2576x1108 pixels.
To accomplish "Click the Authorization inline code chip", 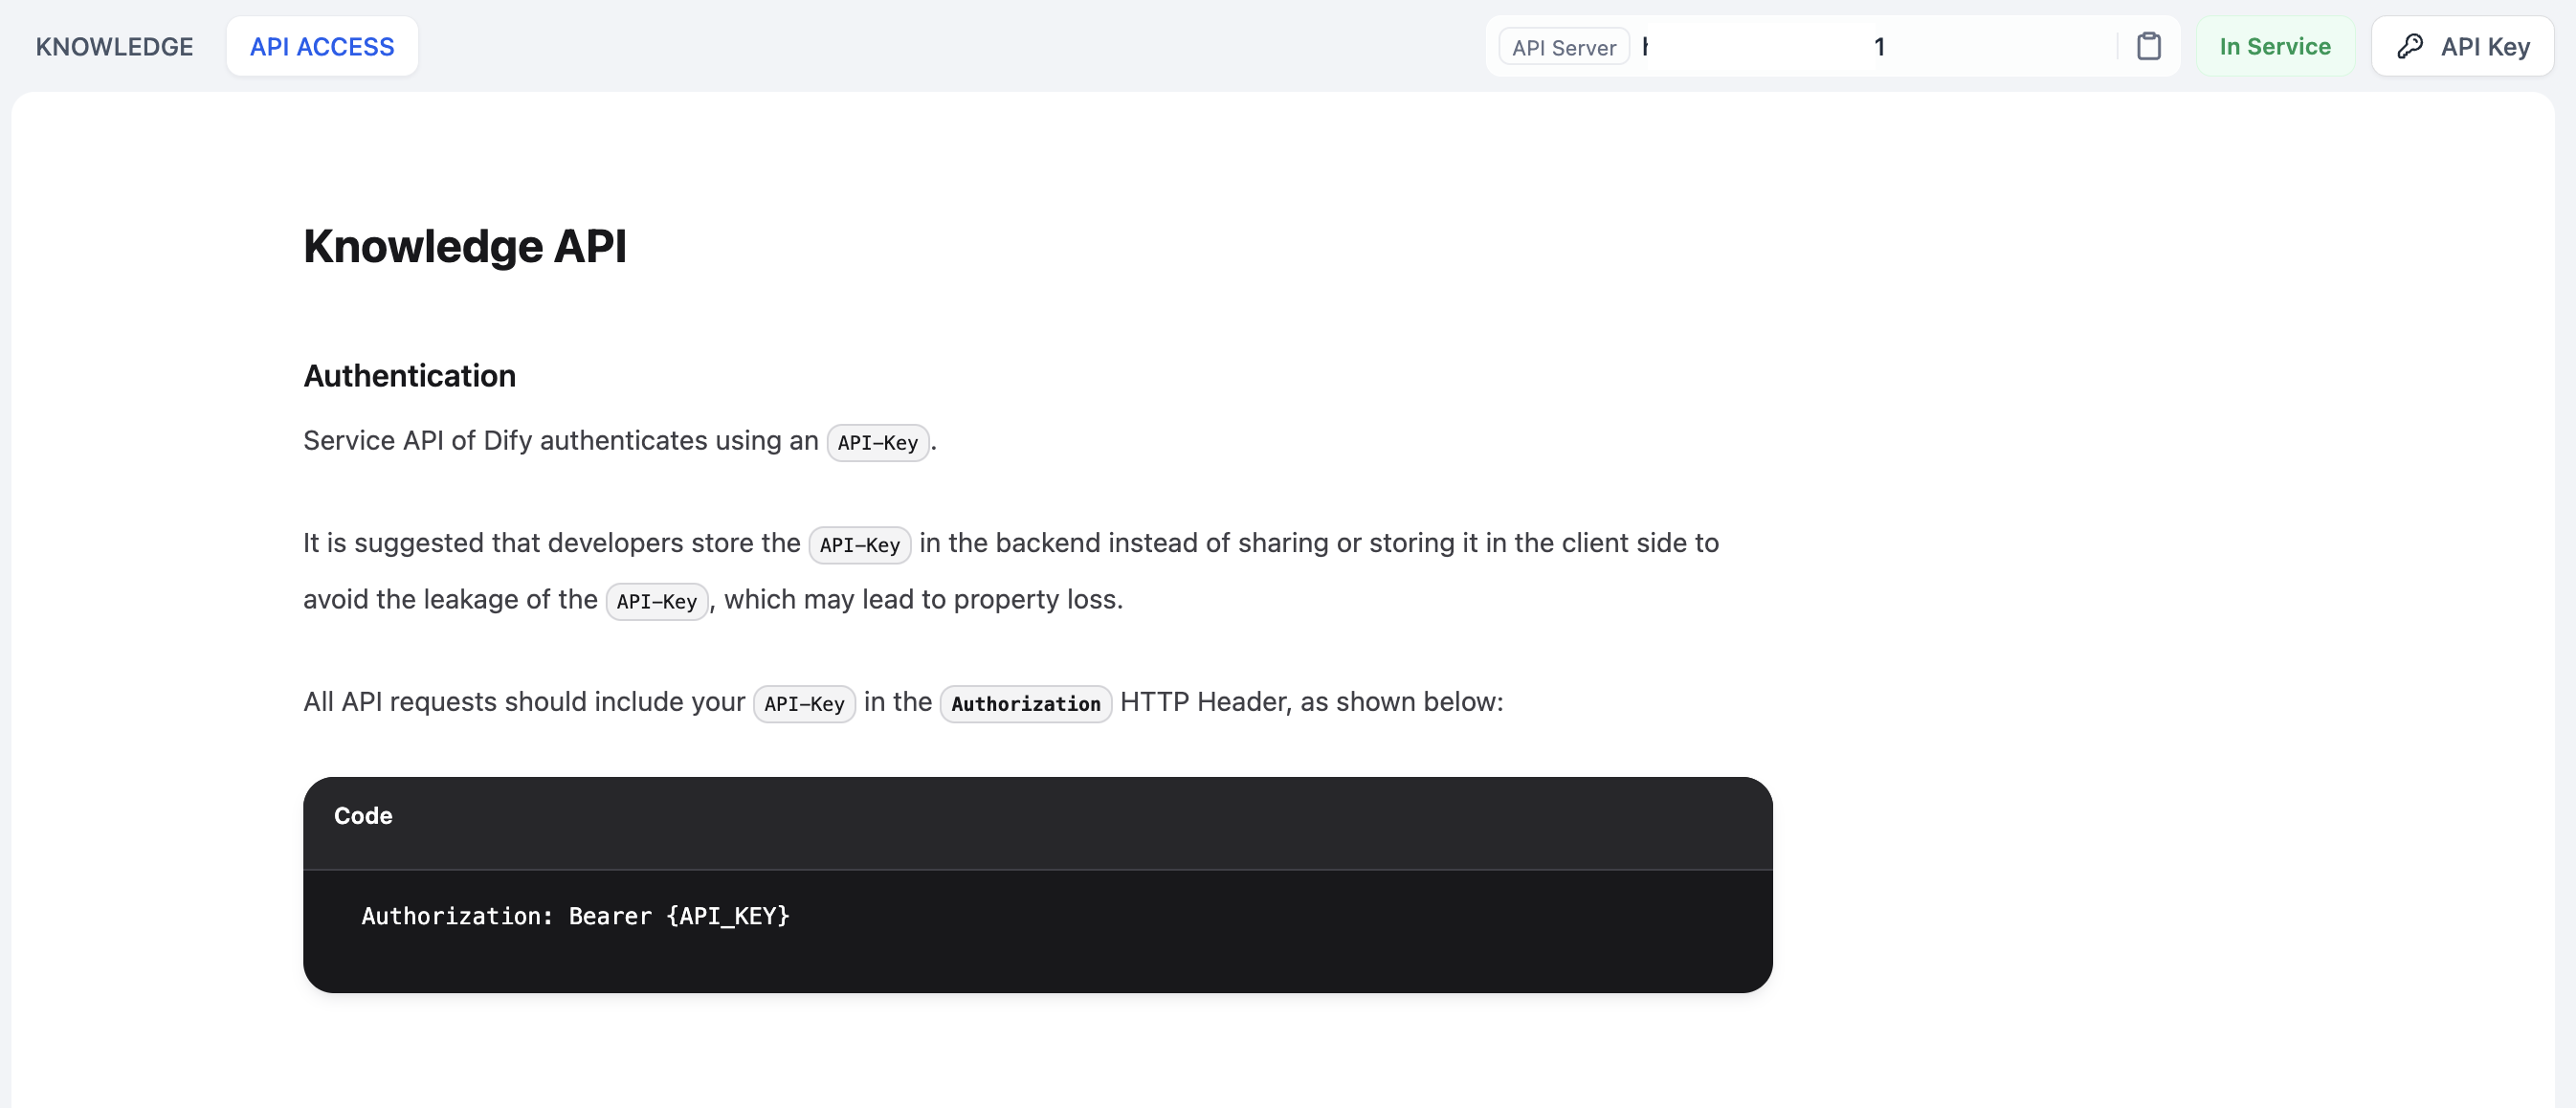I will click(x=1025, y=704).
